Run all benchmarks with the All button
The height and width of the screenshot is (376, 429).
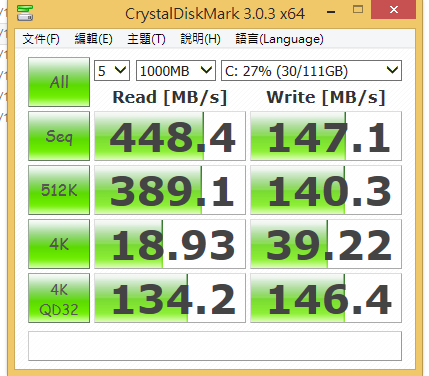59,82
